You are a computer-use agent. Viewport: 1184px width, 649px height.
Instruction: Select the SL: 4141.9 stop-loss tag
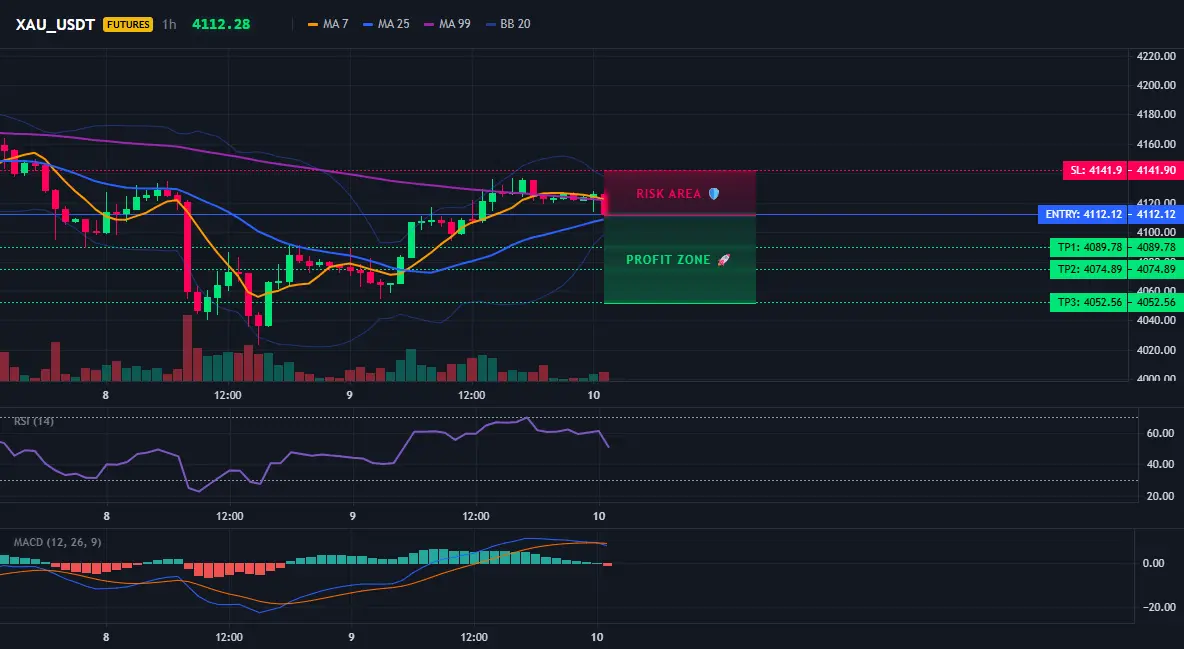(x=1095, y=171)
